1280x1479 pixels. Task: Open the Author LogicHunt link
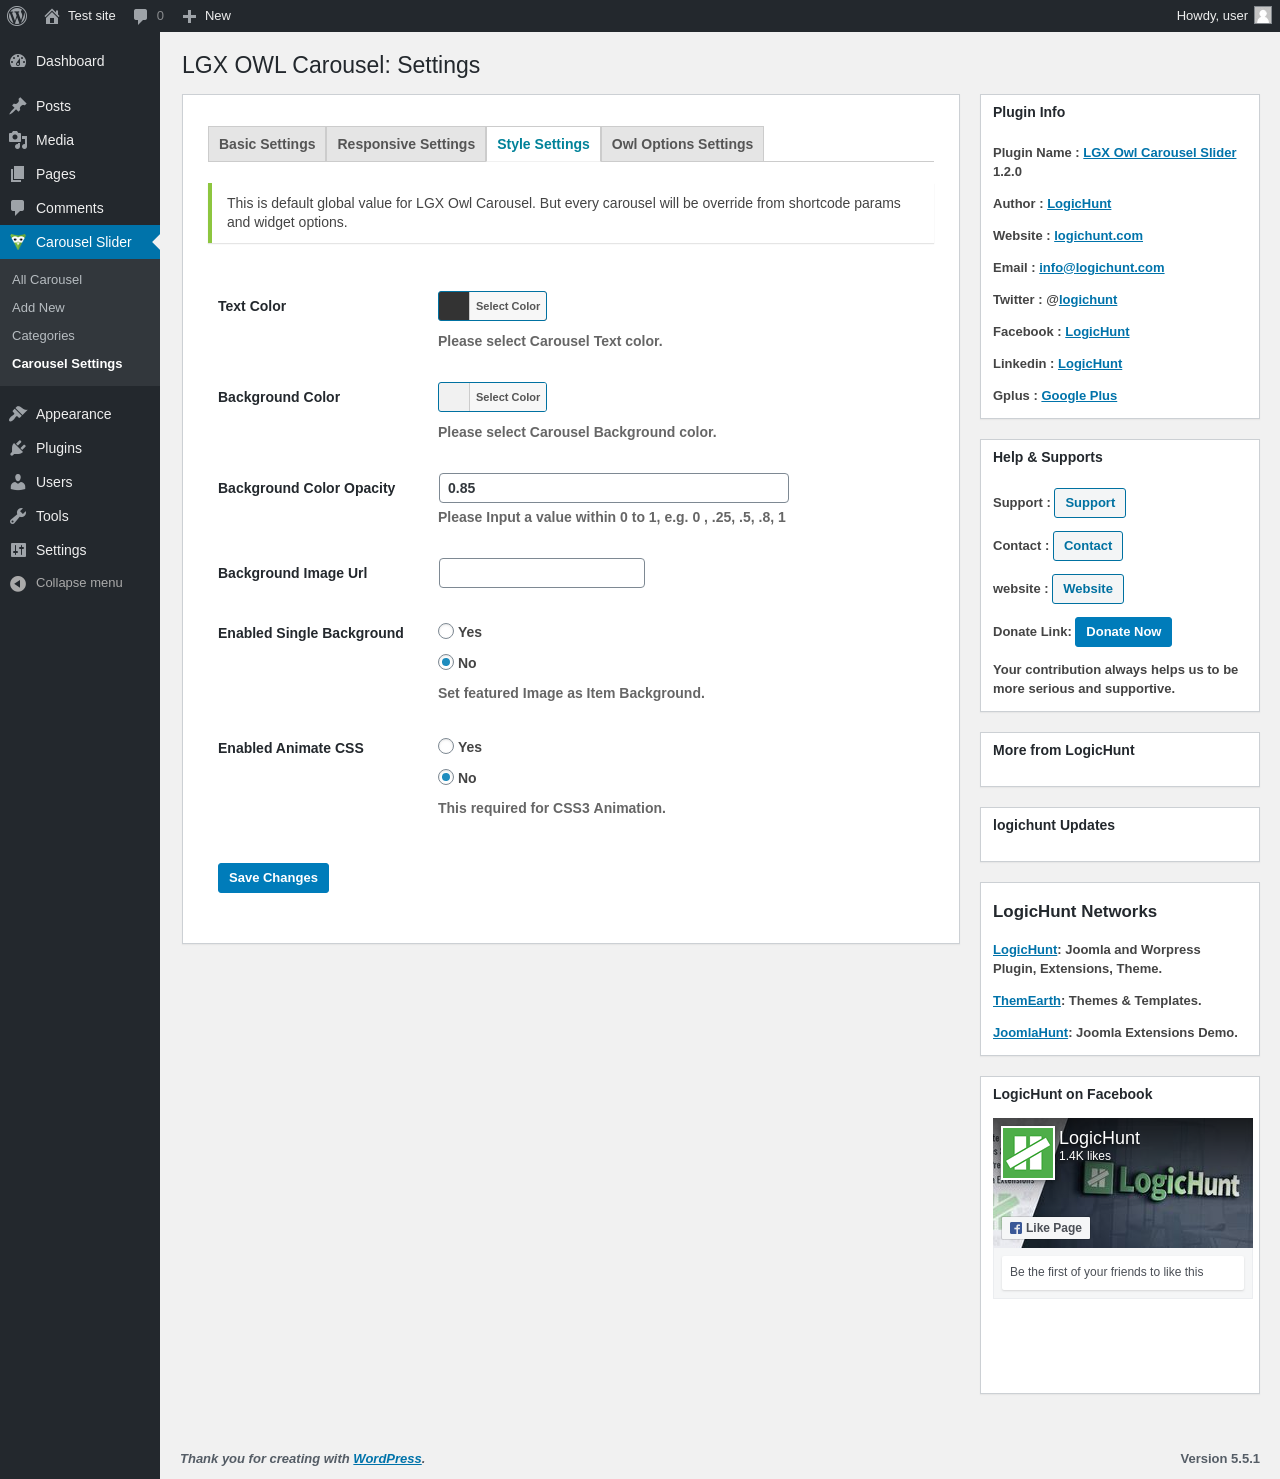tap(1079, 204)
